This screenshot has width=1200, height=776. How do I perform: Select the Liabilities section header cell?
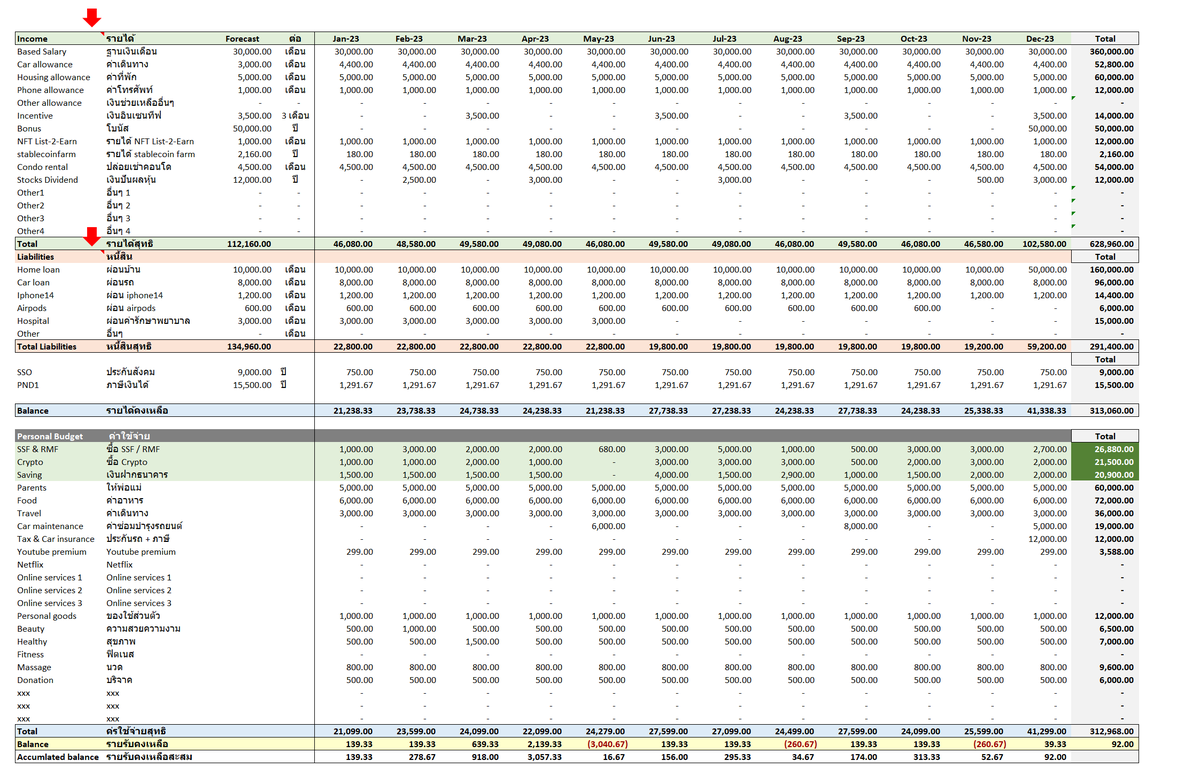coord(35,257)
